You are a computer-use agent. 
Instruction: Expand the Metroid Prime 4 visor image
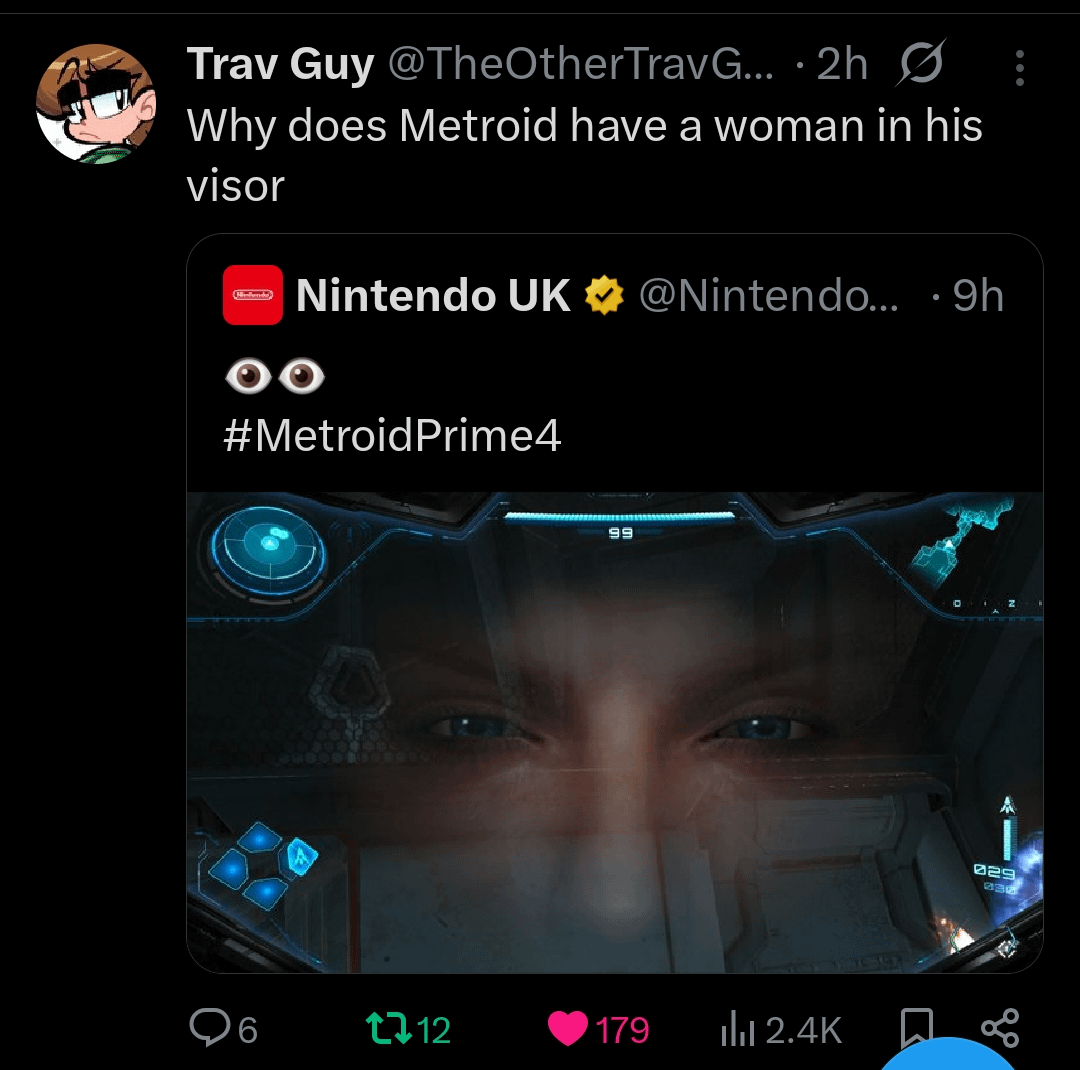coord(614,731)
